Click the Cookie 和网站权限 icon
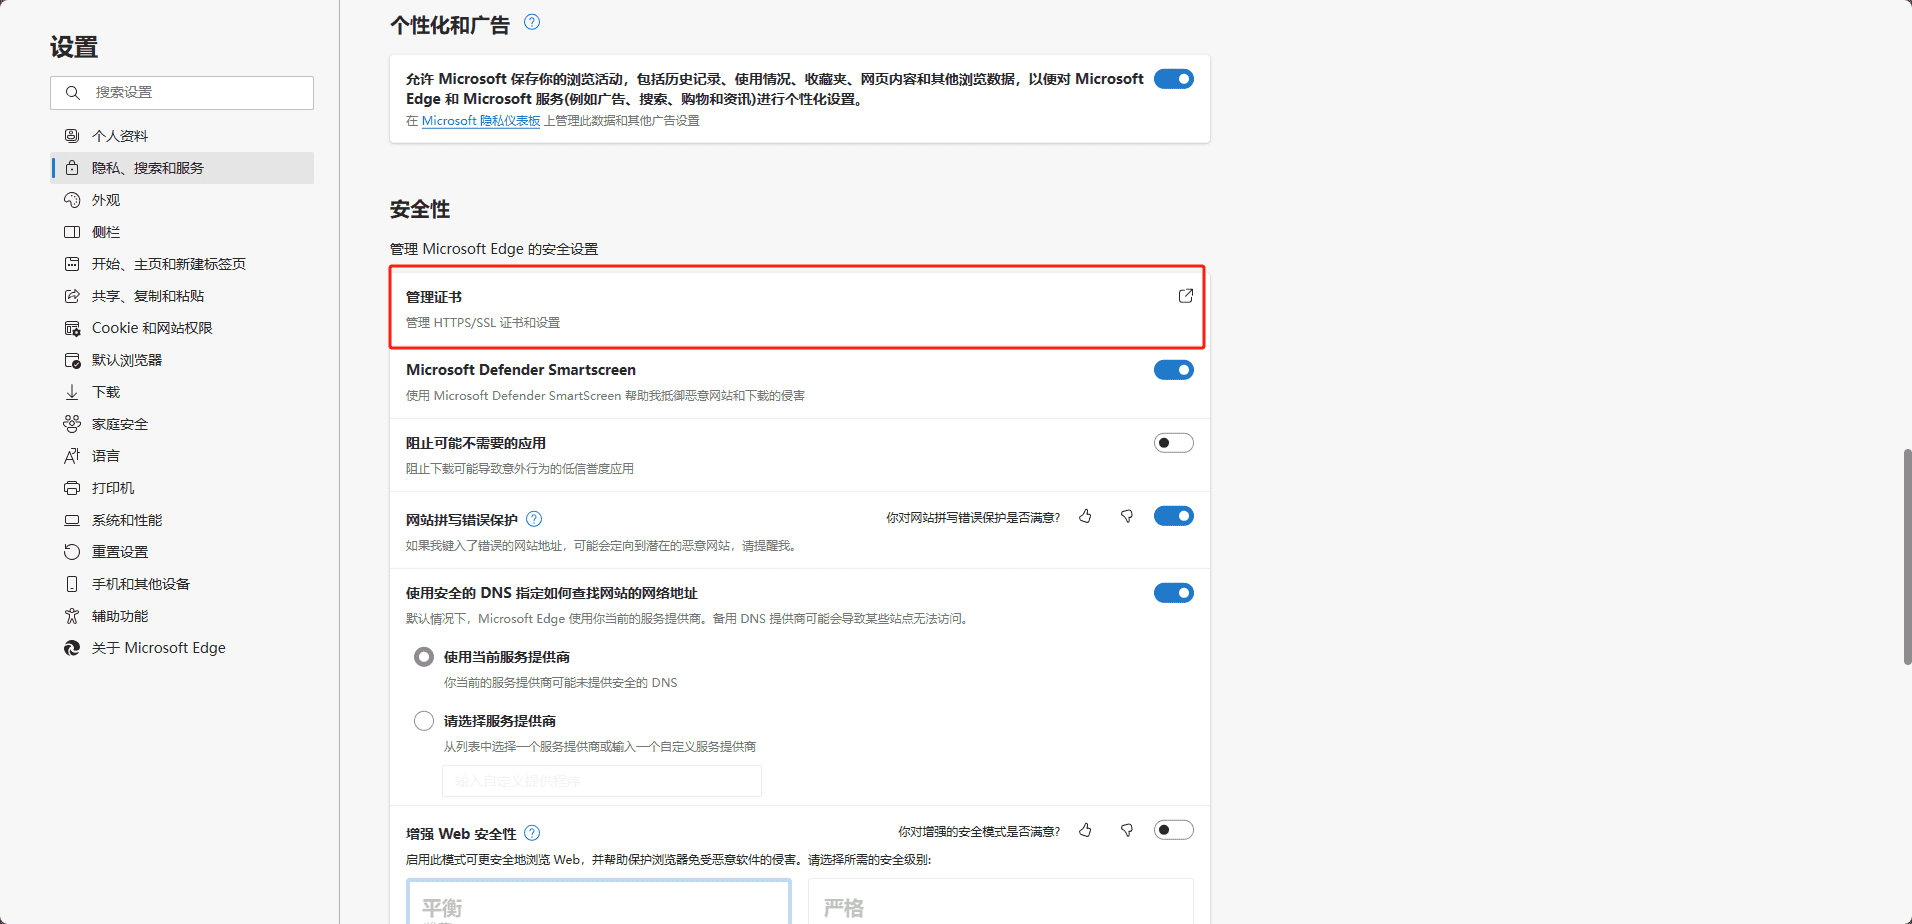The height and width of the screenshot is (924, 1912). [x=72, y=328]
